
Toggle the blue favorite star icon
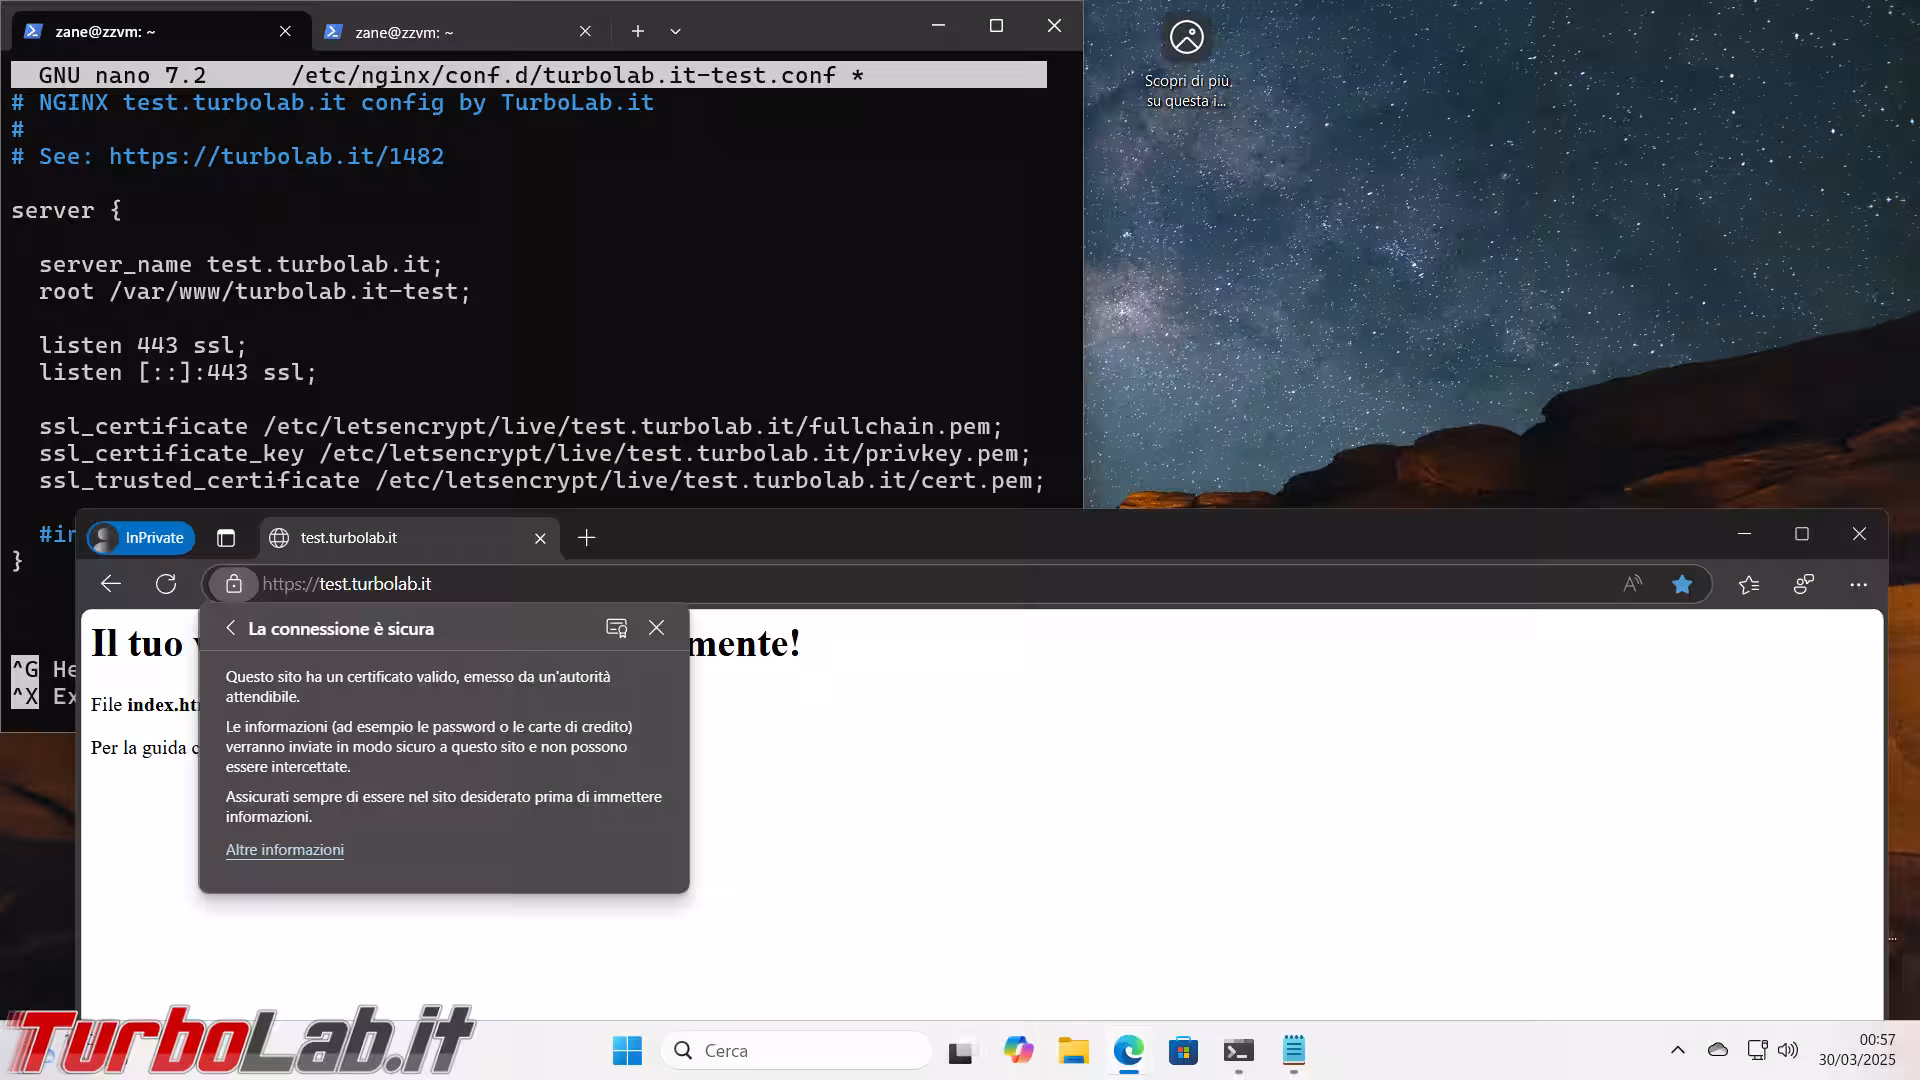point(1682,584)
